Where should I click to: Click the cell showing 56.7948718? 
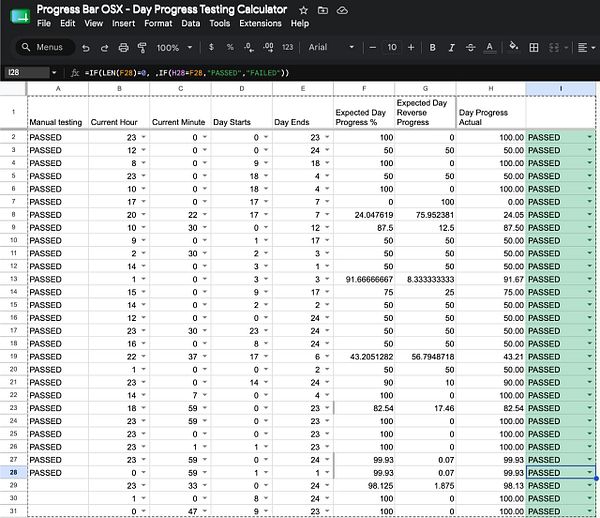pyautogui.click(x=425, y=357)
